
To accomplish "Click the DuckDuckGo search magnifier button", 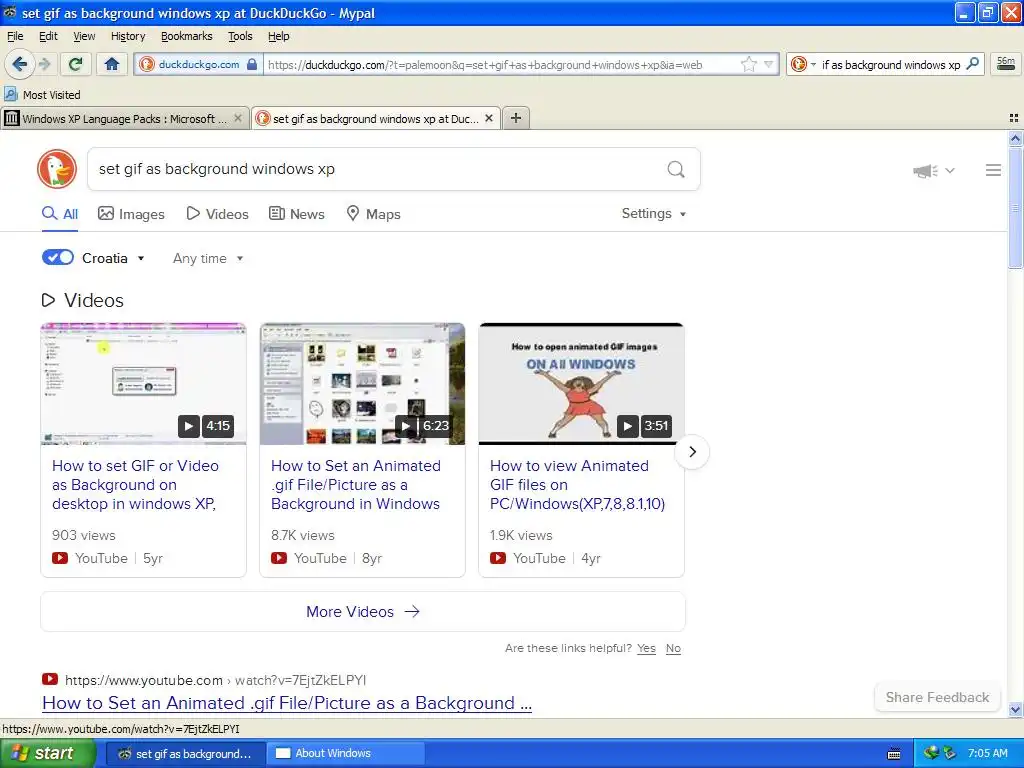I will (x=676, y=169).
